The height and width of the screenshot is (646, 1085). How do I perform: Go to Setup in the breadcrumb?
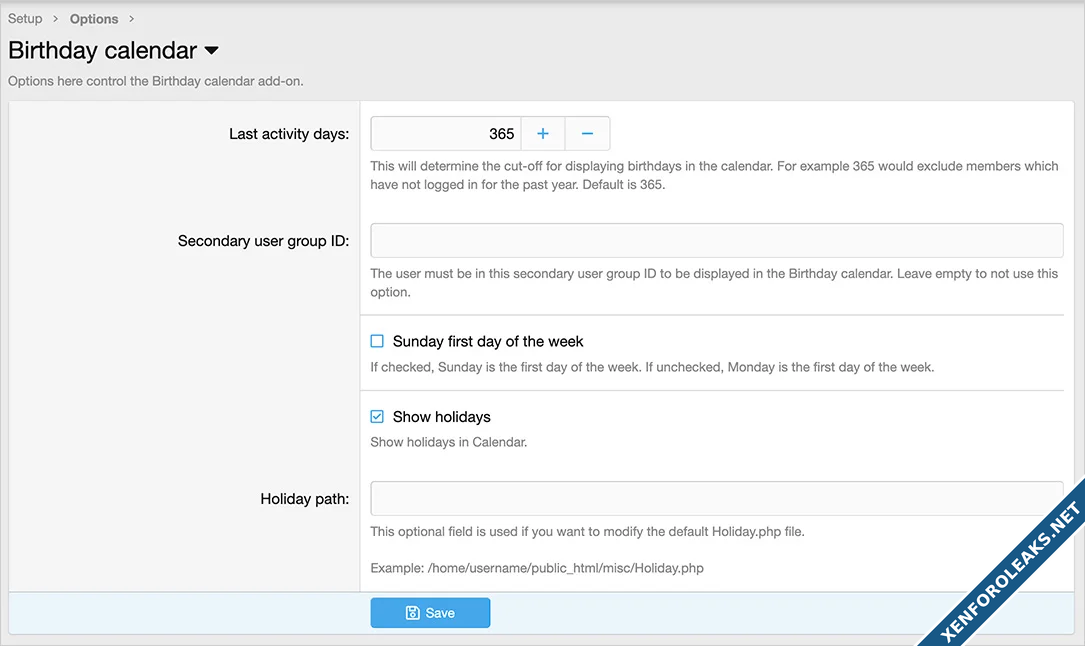(x=25, y=19)
